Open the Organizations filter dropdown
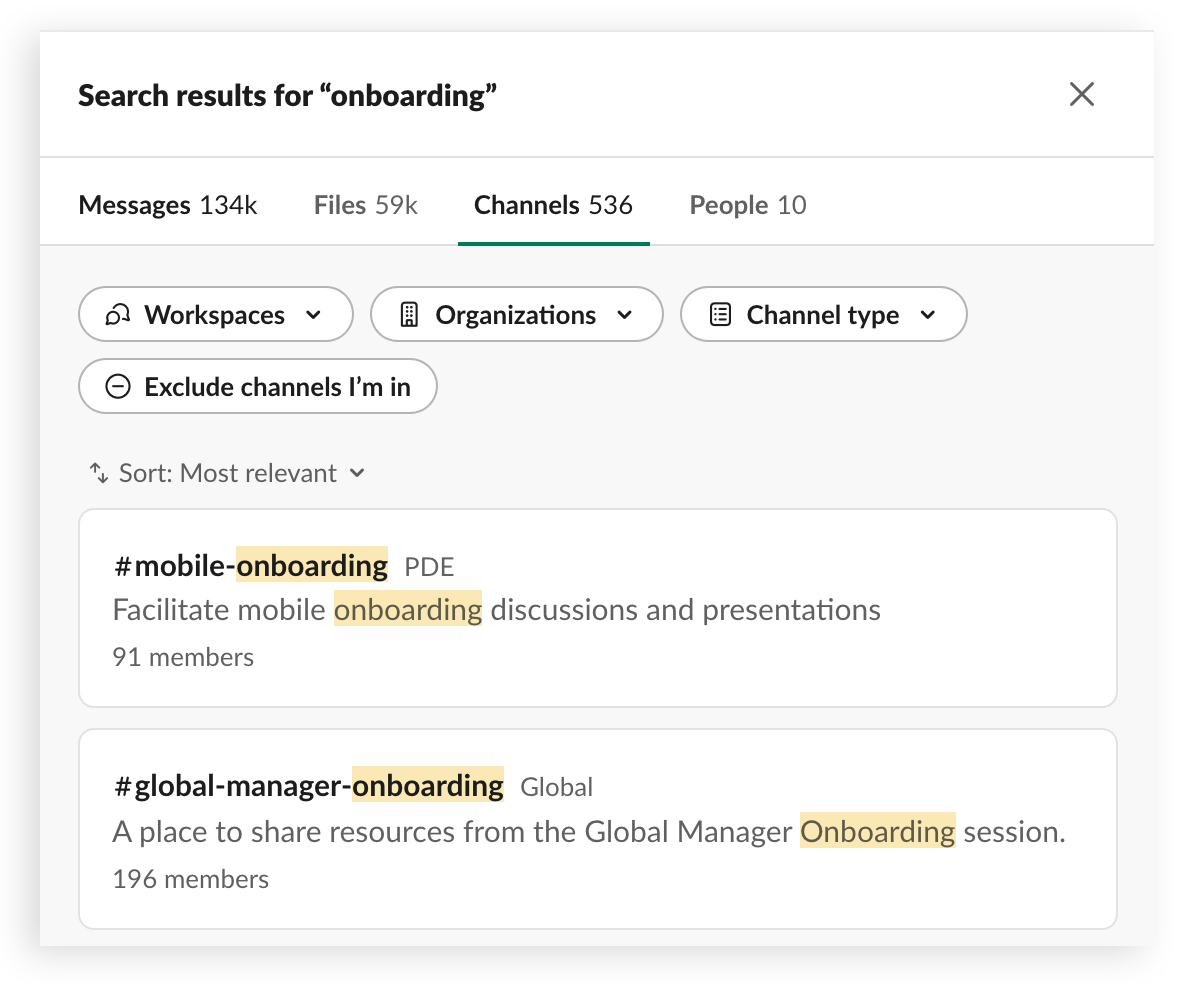Screen dimensions: 1194x996 516,314
